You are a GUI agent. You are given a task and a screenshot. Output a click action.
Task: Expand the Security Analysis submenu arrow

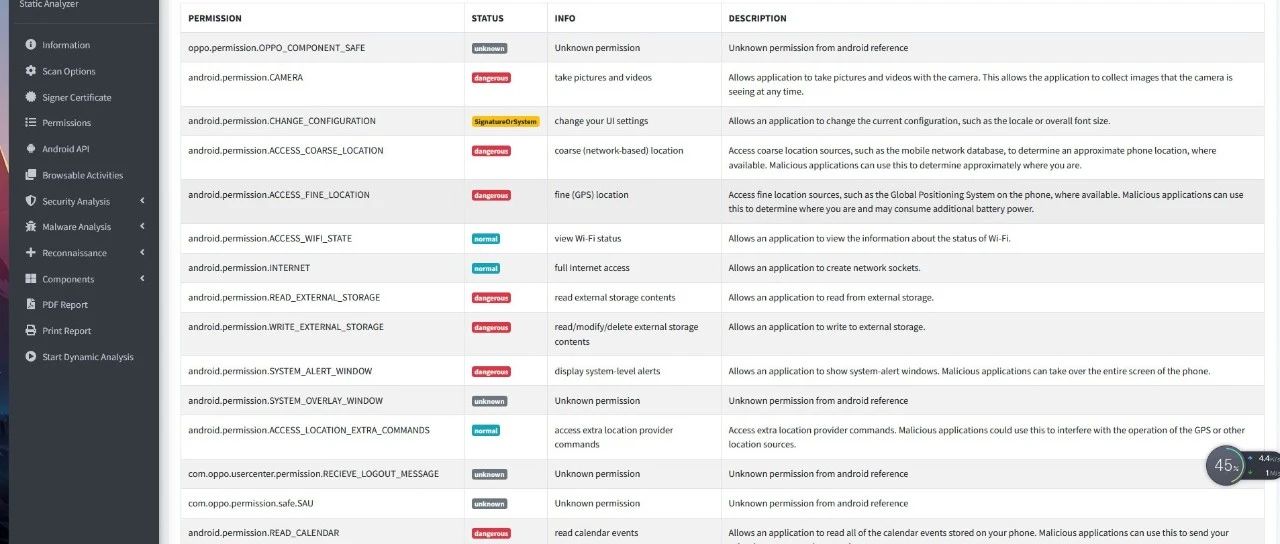pyautogui.click(x=142, y=201)
